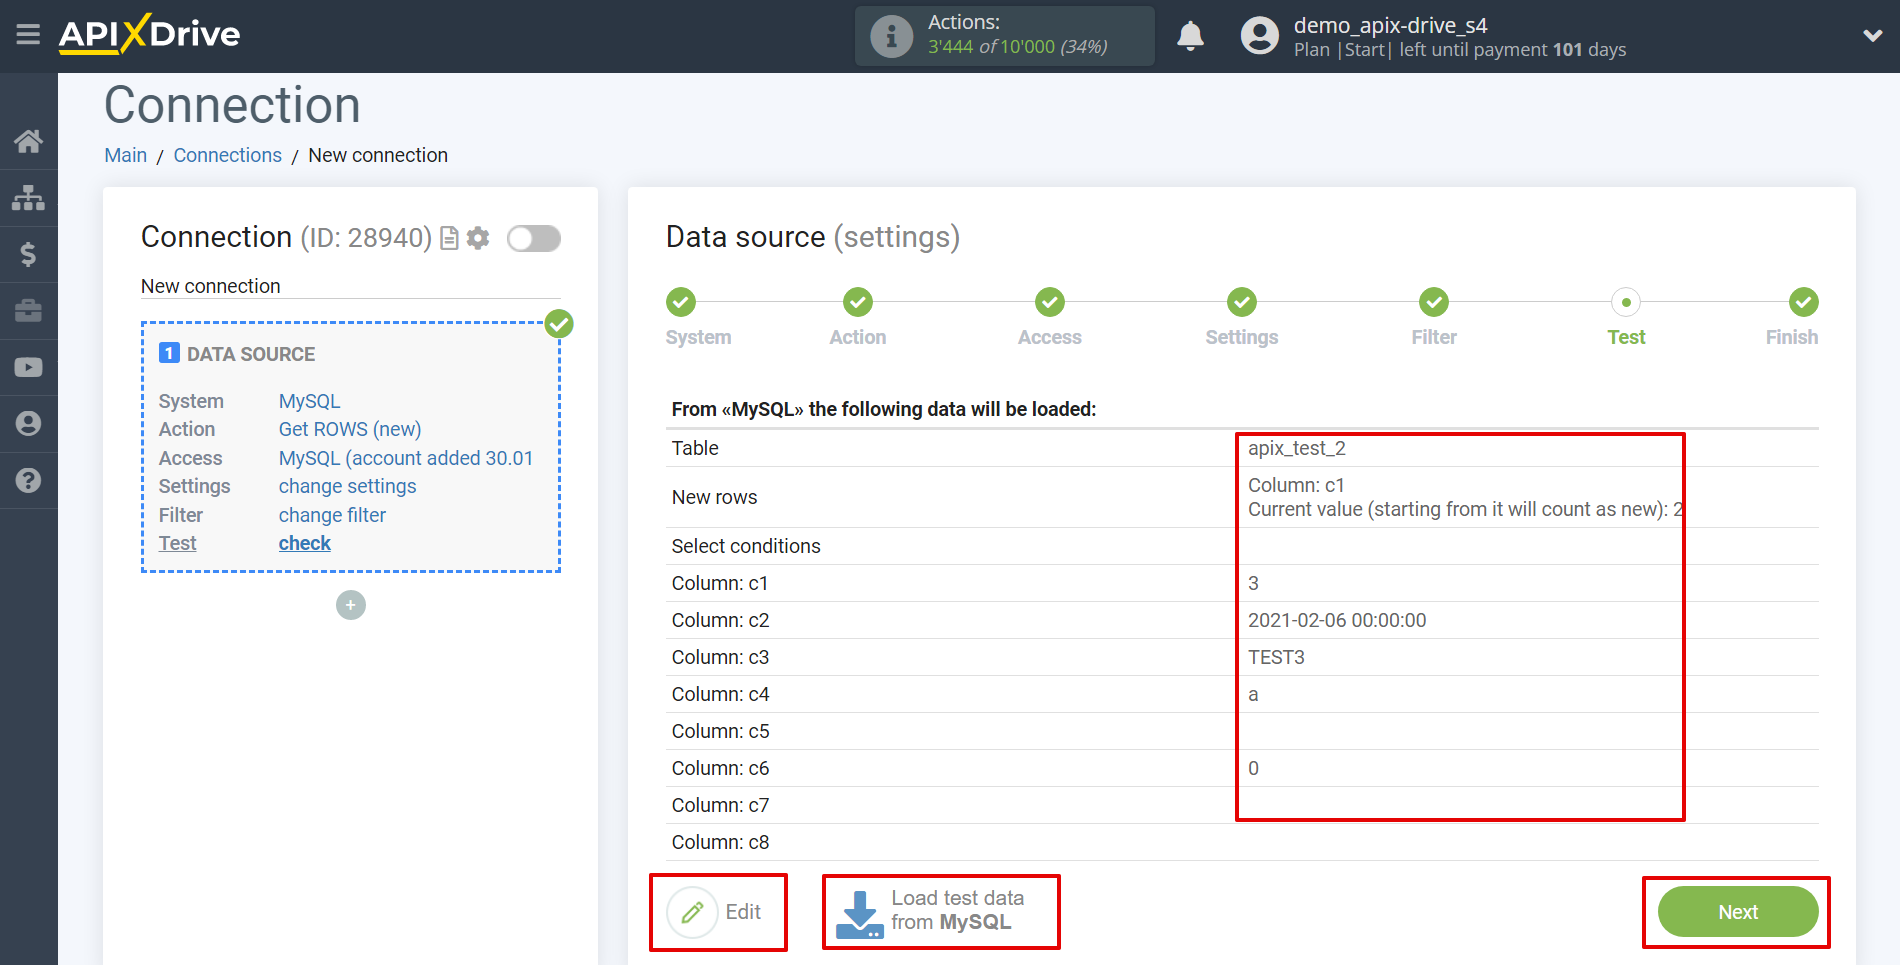
Task: Click the apix_test_2 table value
Action: (1296, 448)
